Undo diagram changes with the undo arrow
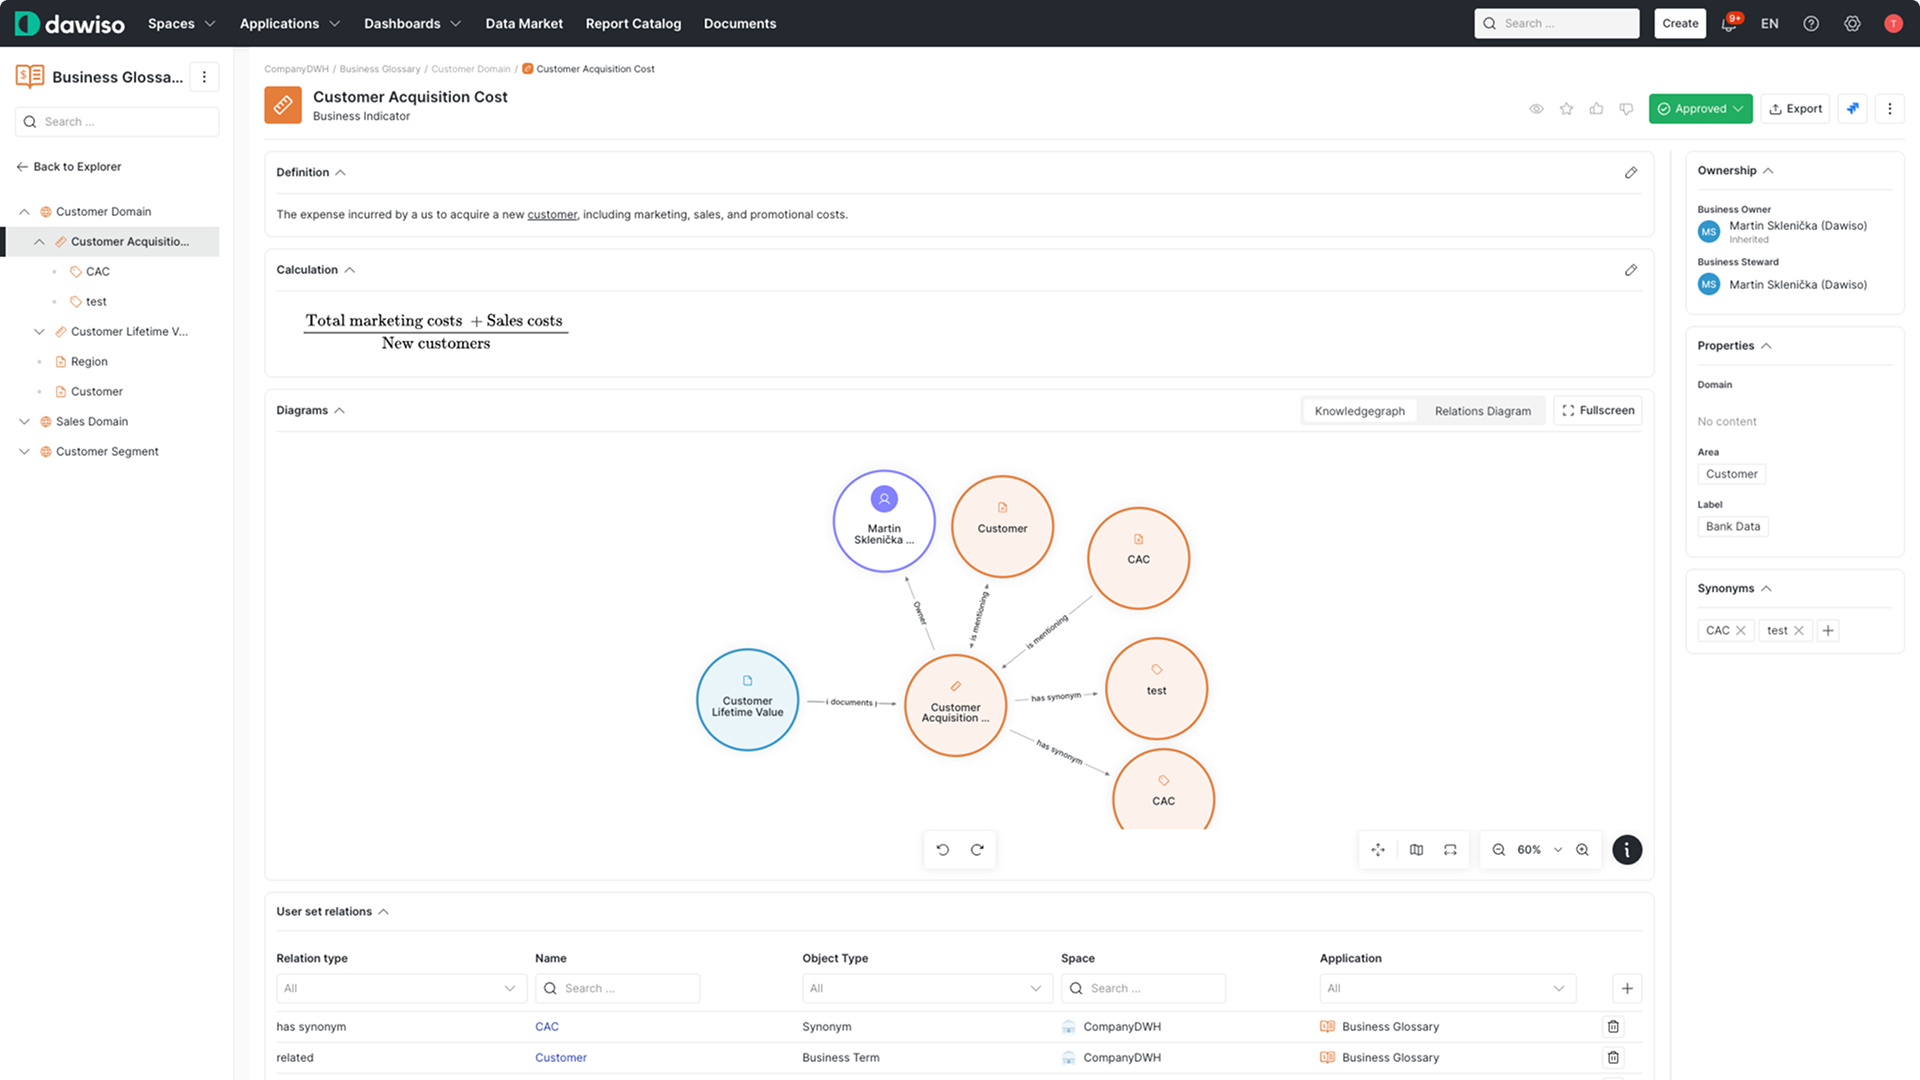Image resolution: width=1920 pixels, height=1080 pixels. (x=942, y=849)
